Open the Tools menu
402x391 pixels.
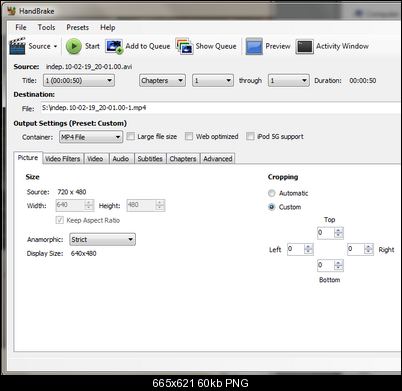pyautogui.click(x=46, y=27)
